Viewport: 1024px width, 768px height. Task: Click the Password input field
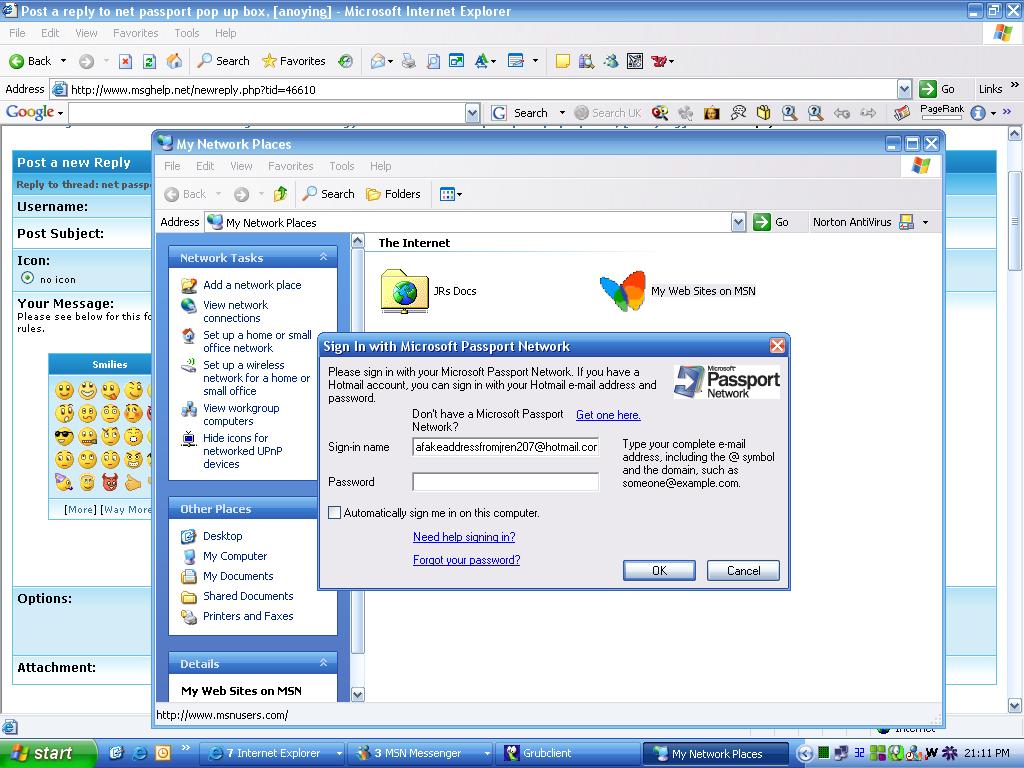(505, 482)
